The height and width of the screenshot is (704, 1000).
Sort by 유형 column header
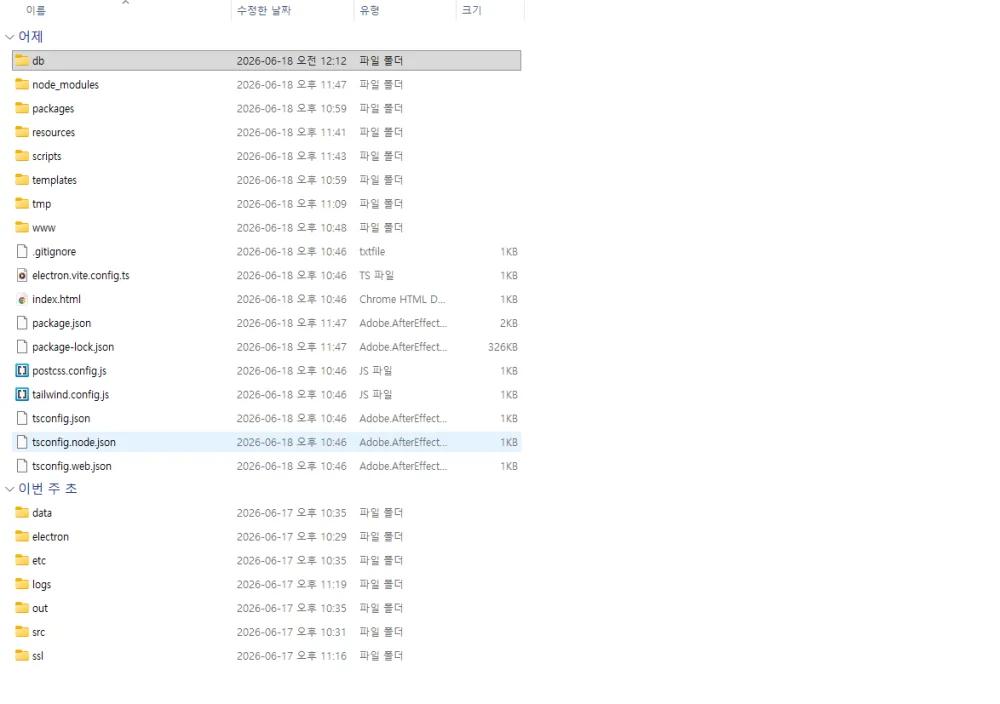click(369, 10)
